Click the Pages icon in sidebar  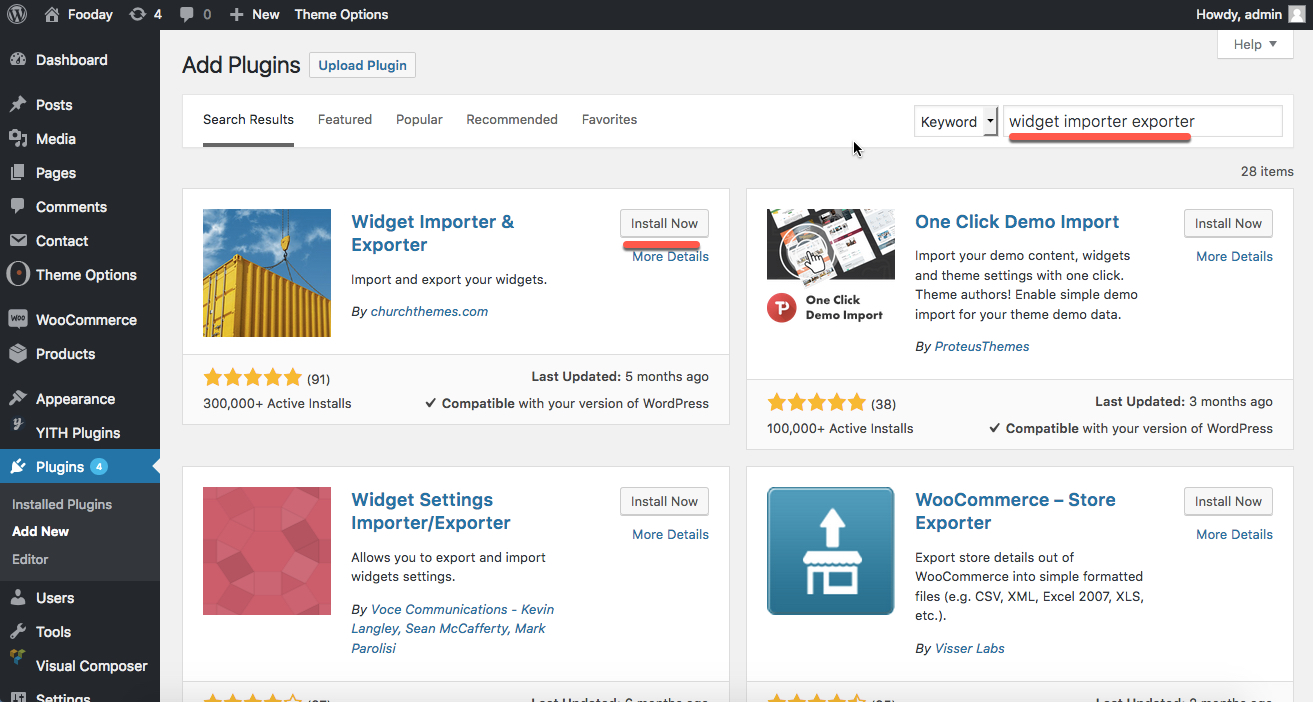pos(17,173)
